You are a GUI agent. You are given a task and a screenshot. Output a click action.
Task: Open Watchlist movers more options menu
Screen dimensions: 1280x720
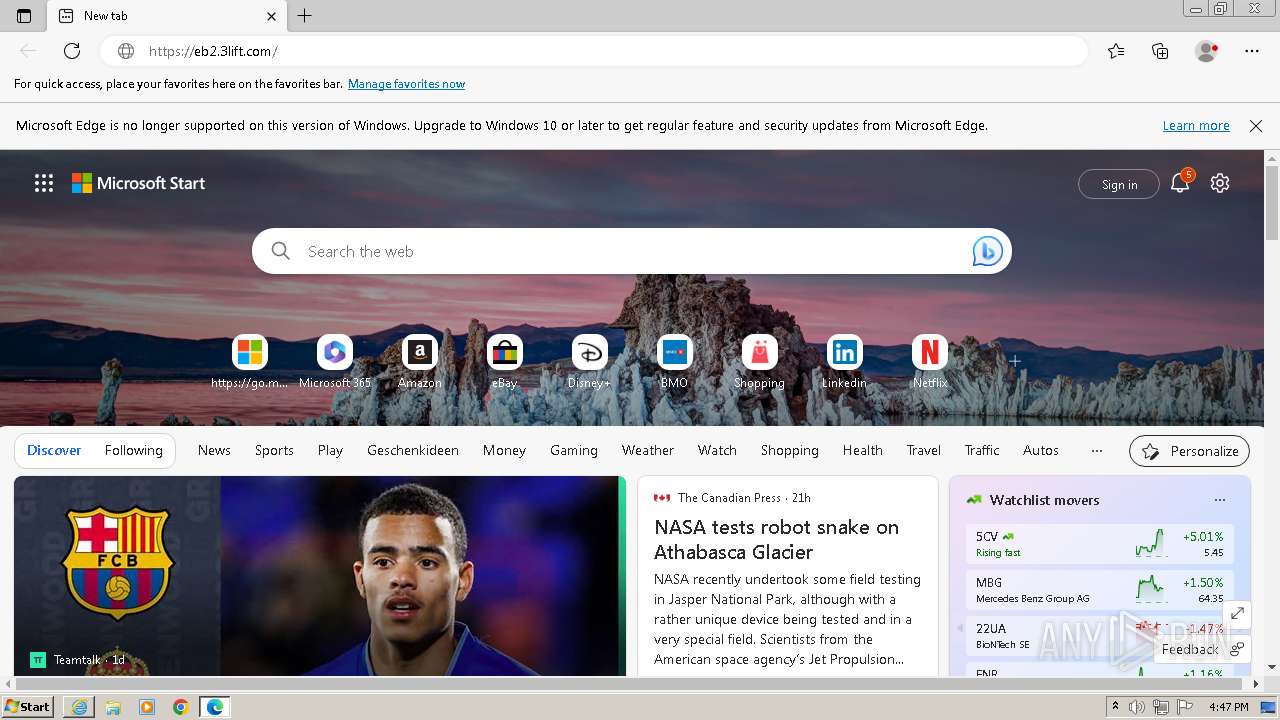(1219, 500)
